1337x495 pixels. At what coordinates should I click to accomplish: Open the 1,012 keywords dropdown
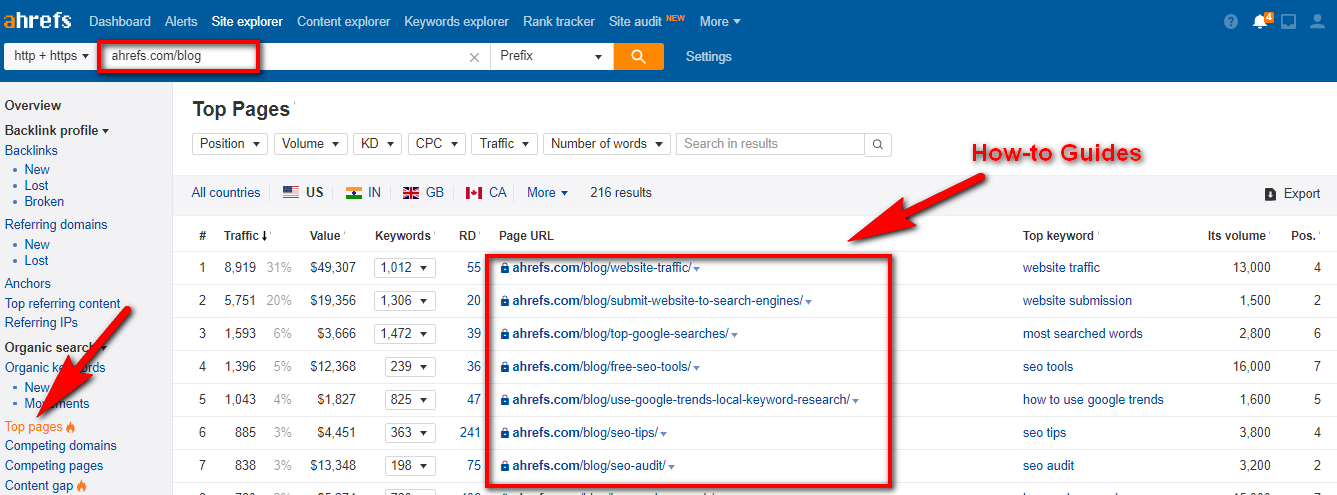pos(405,268)
